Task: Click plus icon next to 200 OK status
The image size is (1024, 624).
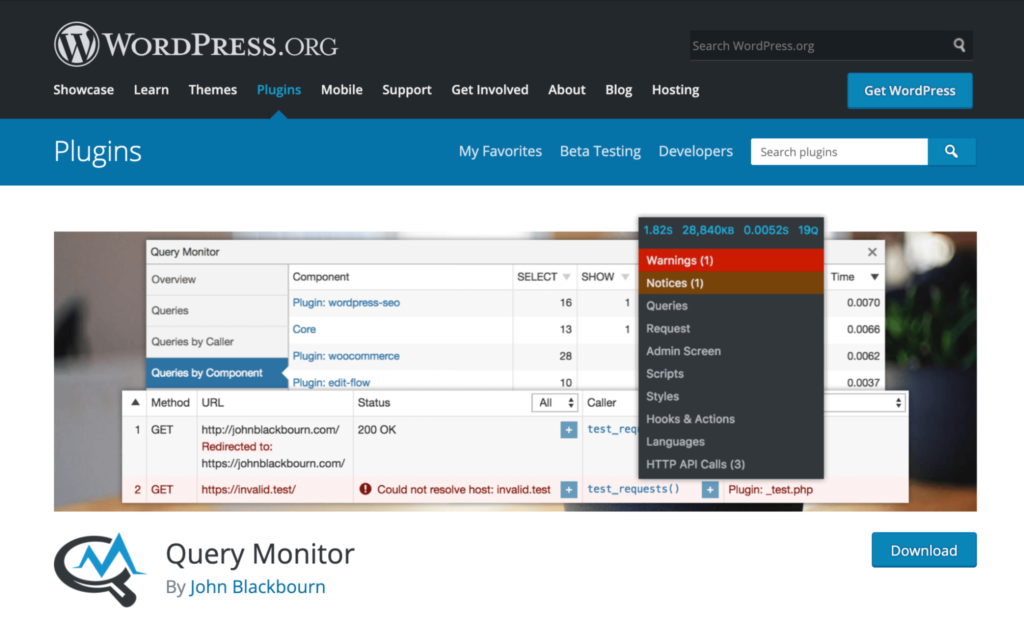Action: click(568, 430)
